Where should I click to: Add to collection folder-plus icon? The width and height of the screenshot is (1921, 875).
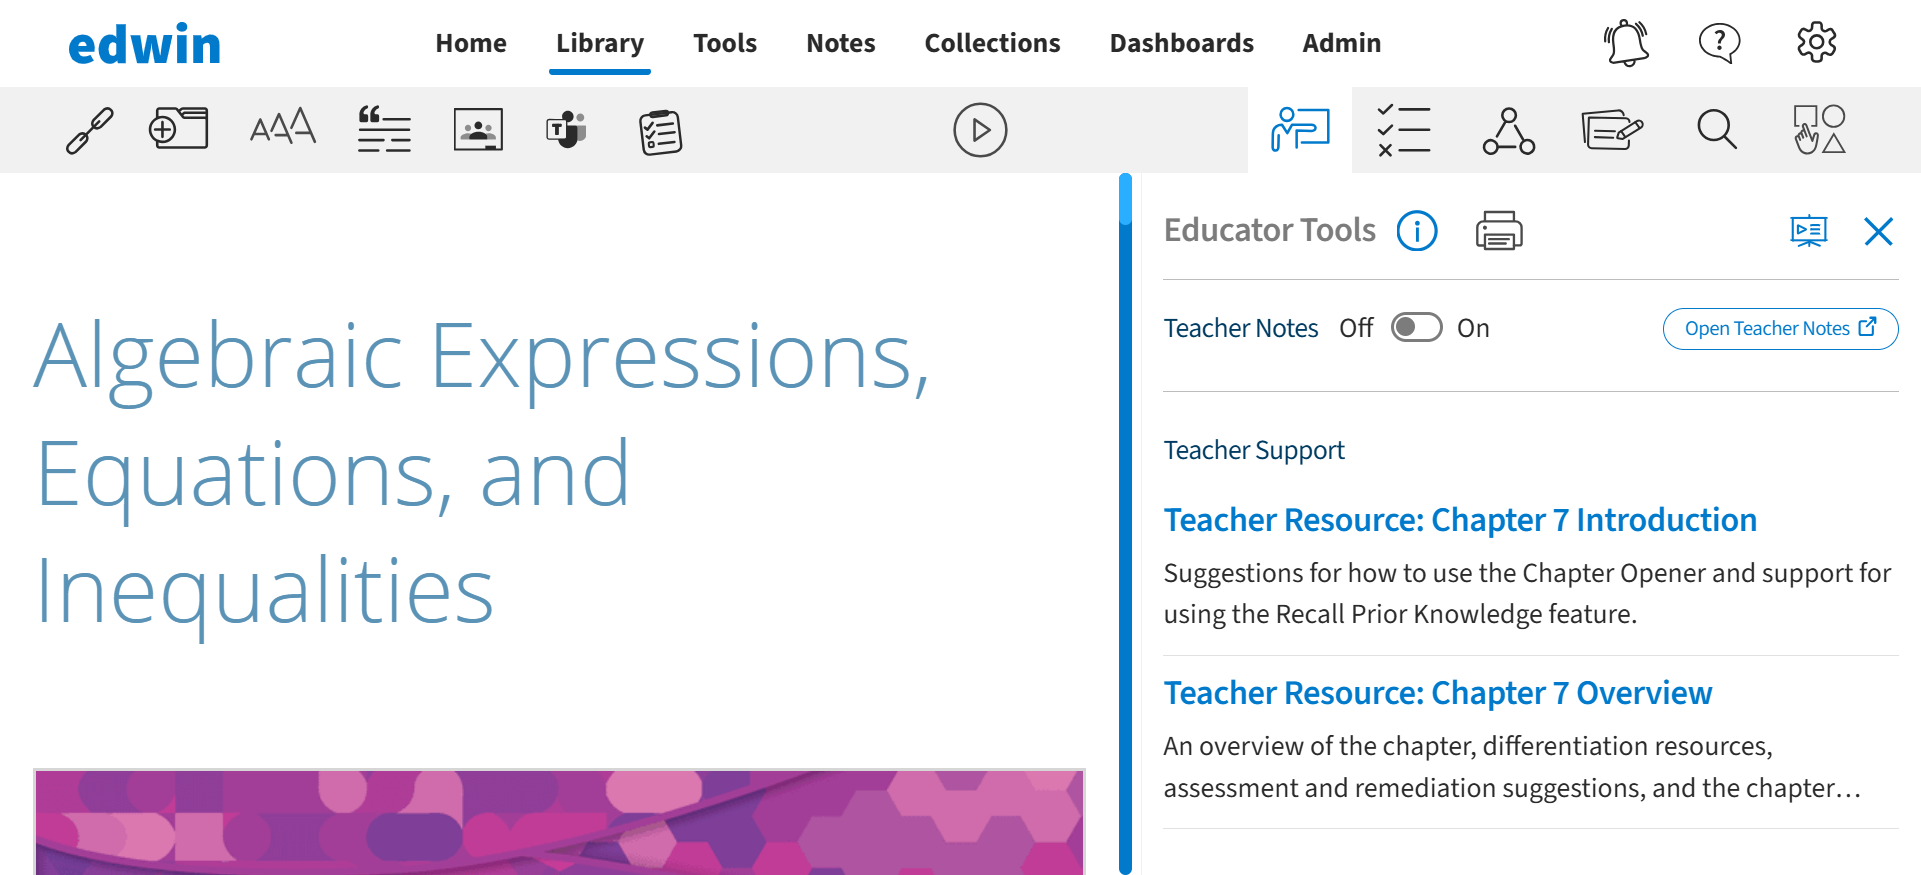coord(178,129)
